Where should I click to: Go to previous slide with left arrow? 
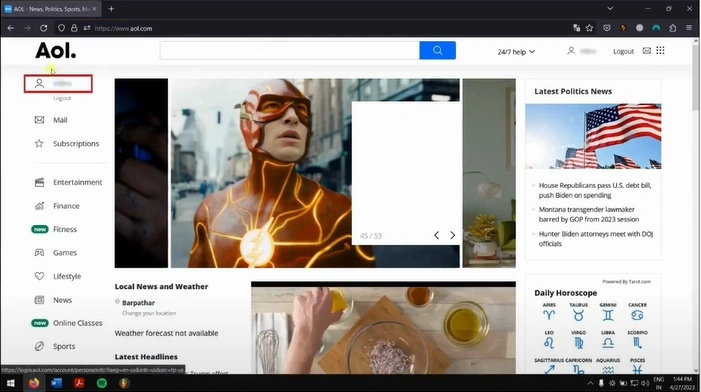[436, 235]
